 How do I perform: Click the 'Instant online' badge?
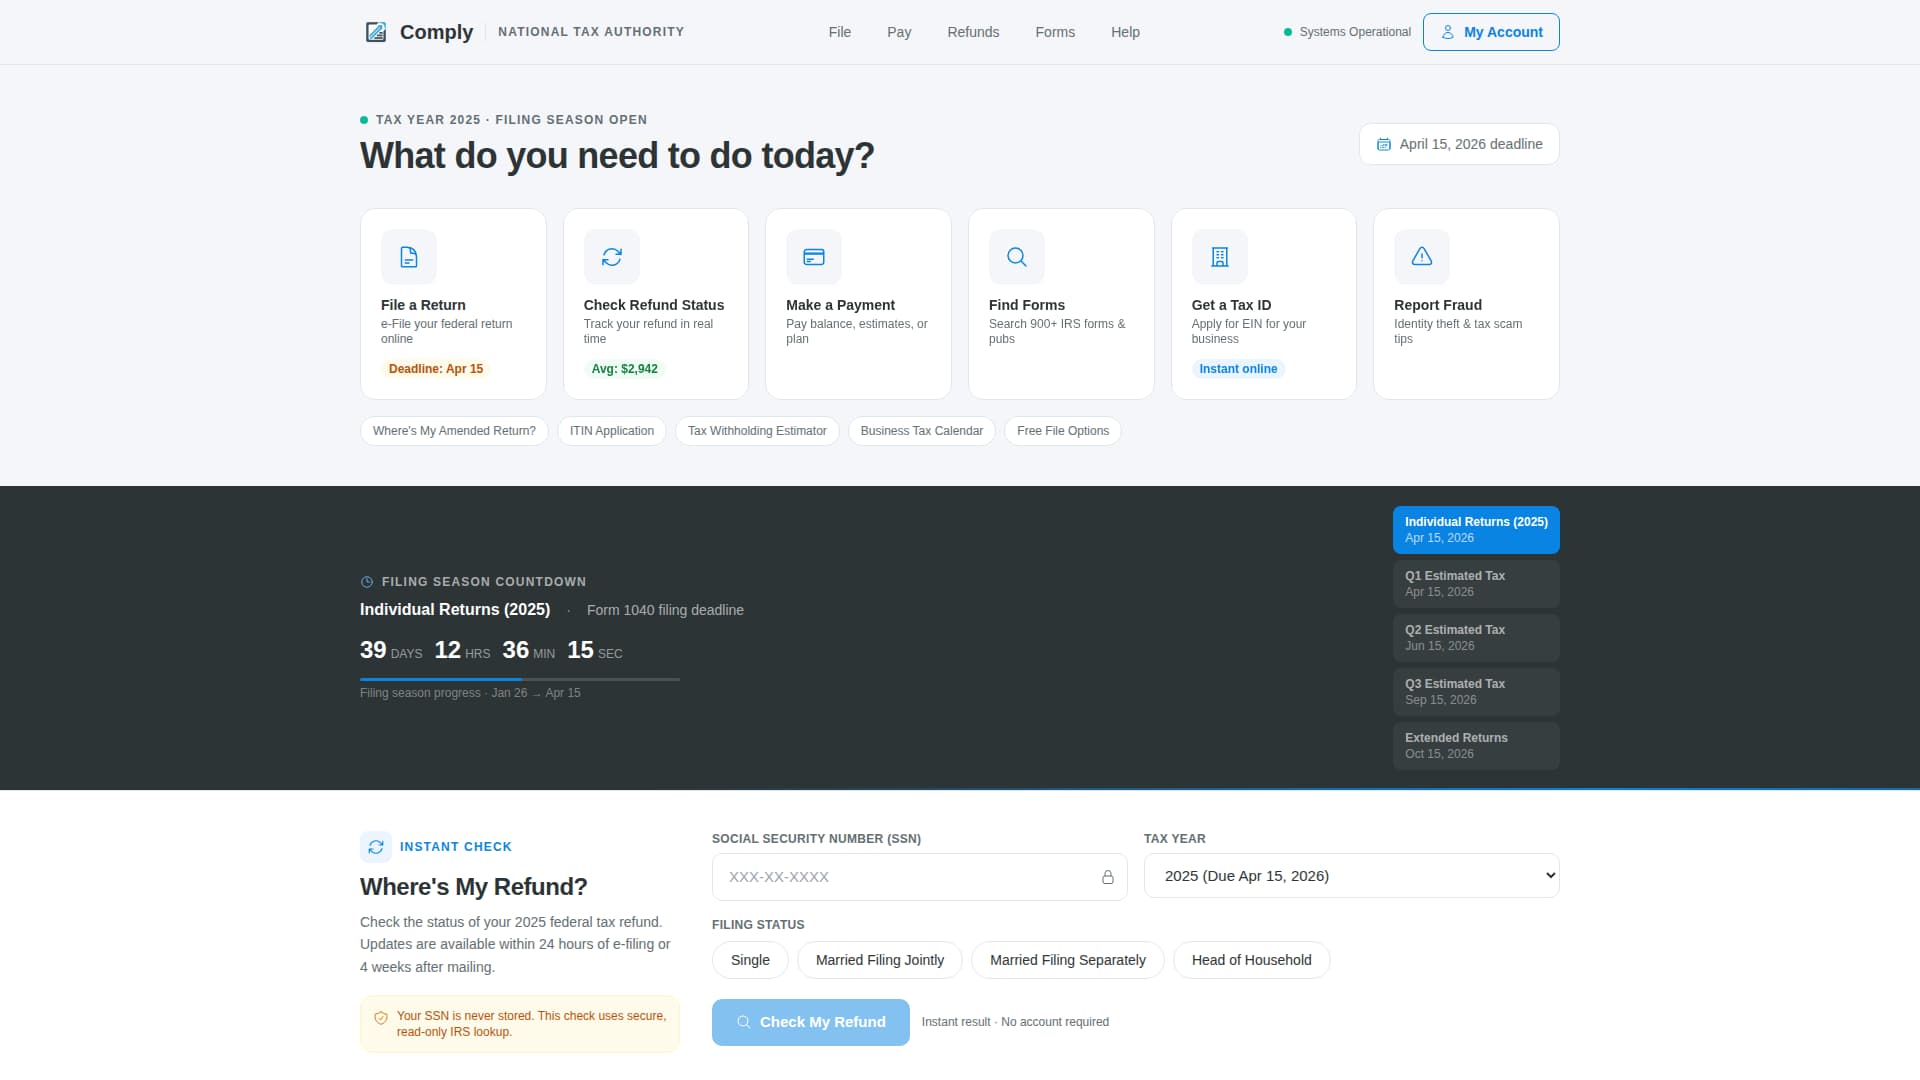[x=1238, y=369]
